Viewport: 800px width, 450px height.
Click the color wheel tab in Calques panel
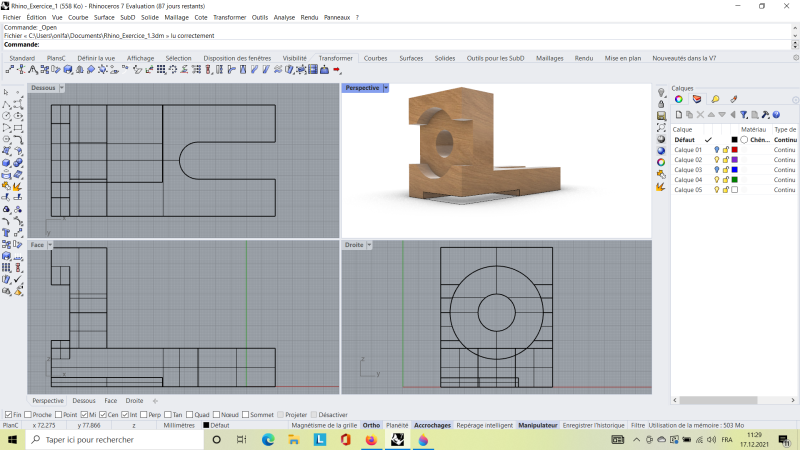click(678, 99)
